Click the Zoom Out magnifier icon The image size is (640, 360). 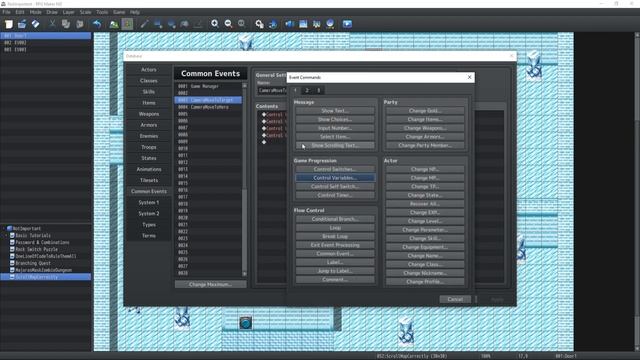tap(228, 24)
